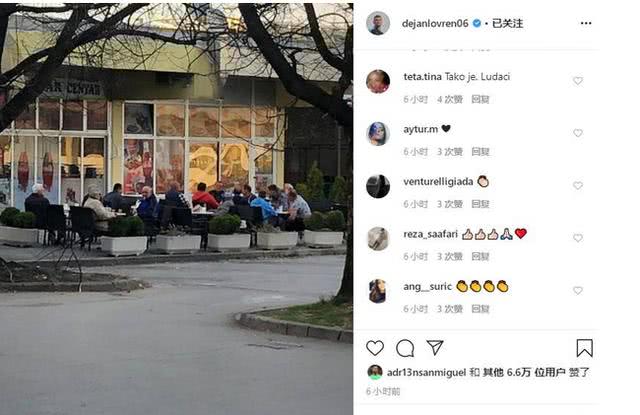640x415 pixels.
Task: Click the 已关注 following button
Action: pyautogui.click(x=507, y=23)
